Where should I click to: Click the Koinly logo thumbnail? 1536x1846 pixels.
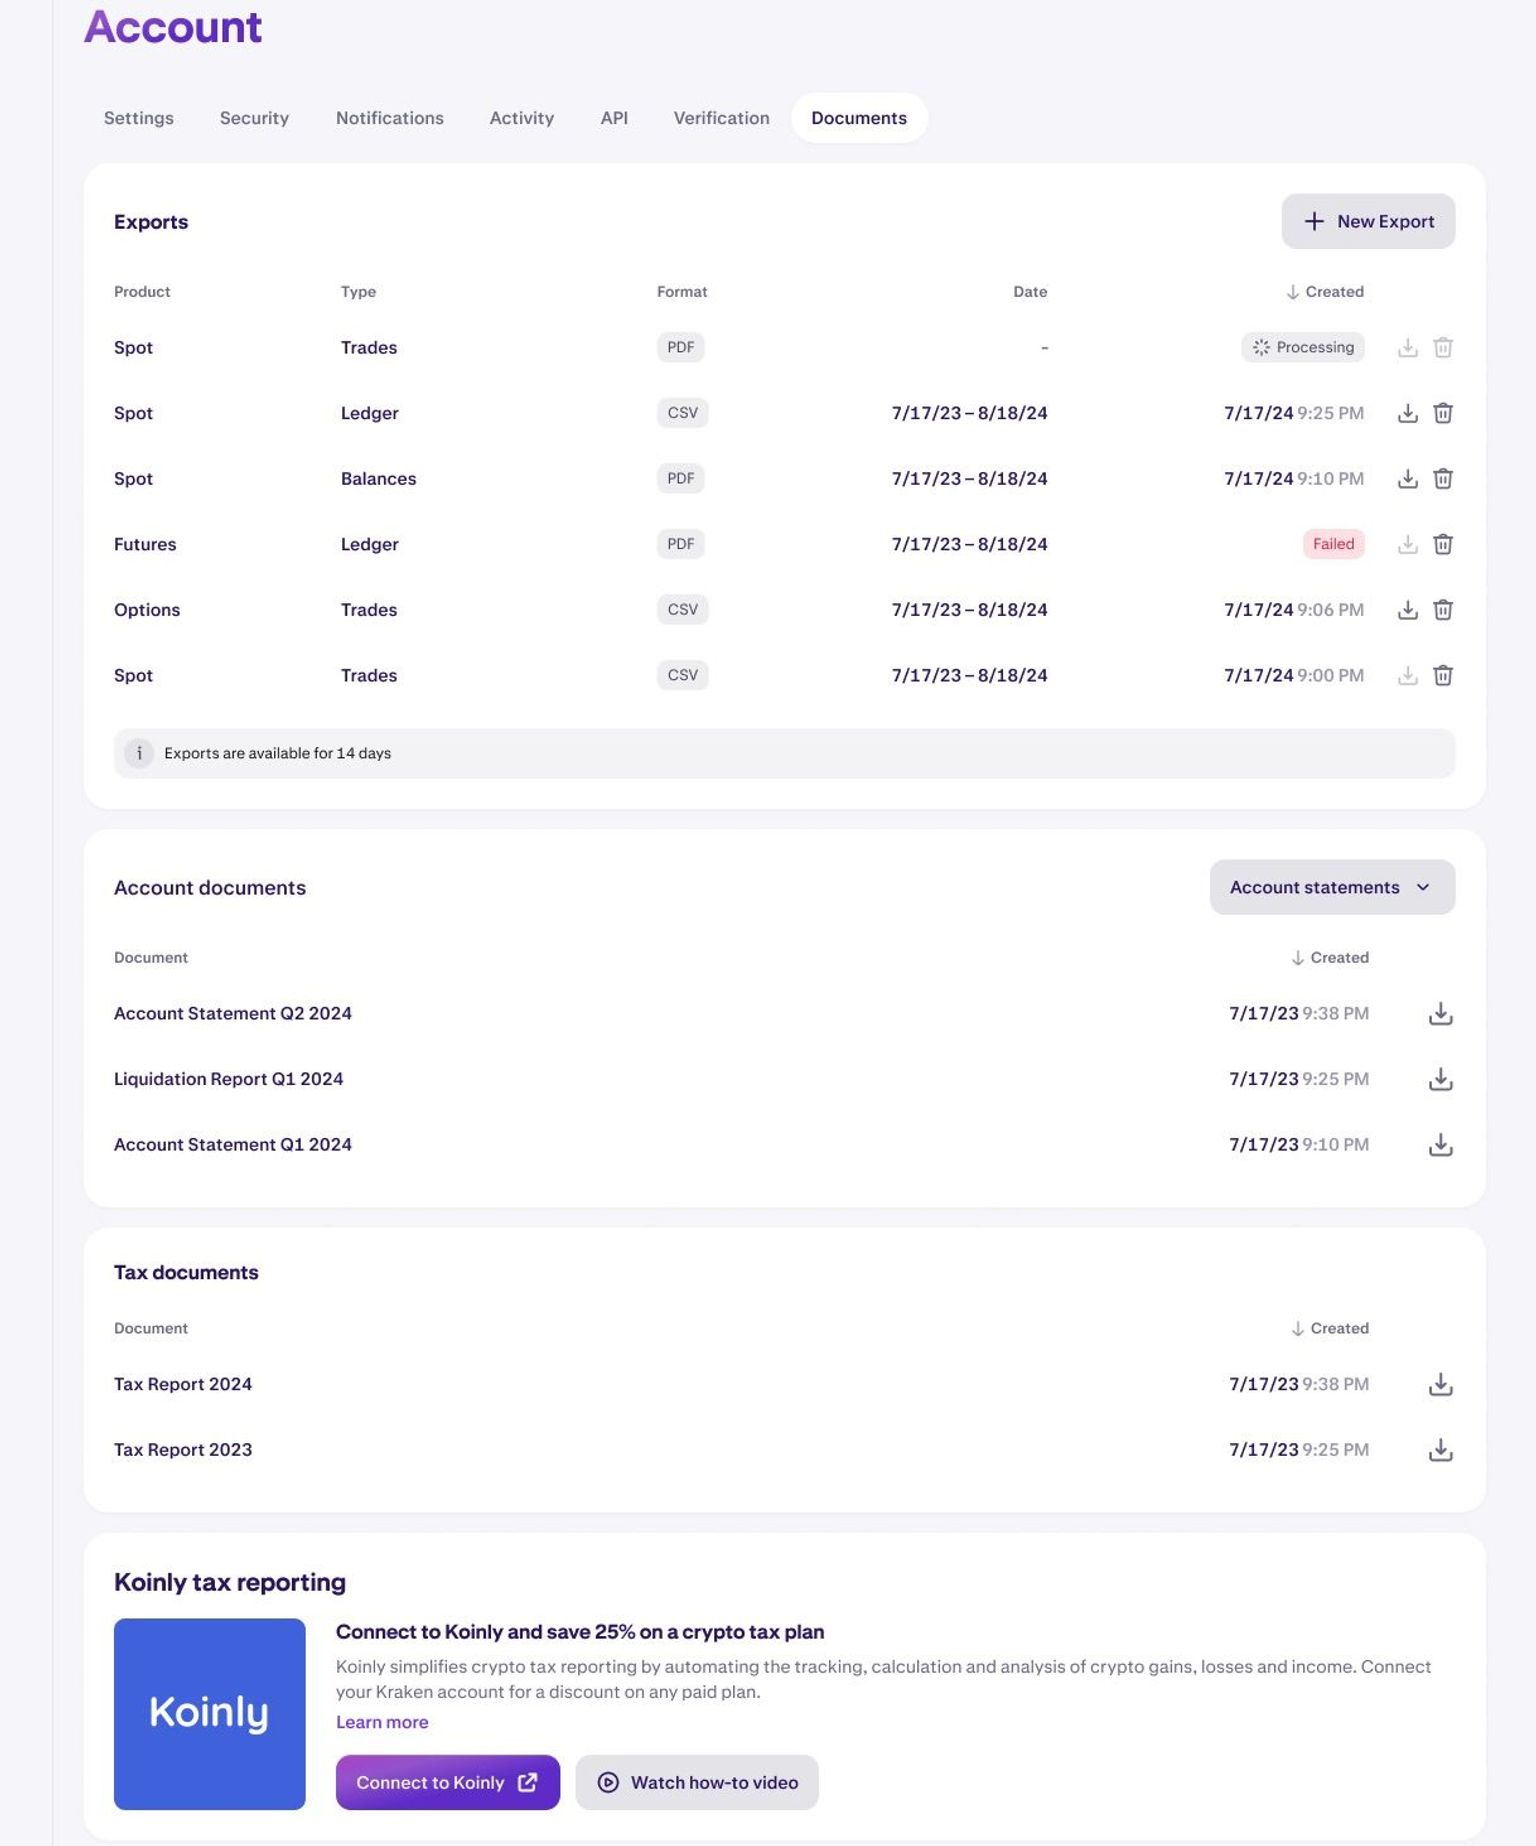click(x=210, y=1714)
